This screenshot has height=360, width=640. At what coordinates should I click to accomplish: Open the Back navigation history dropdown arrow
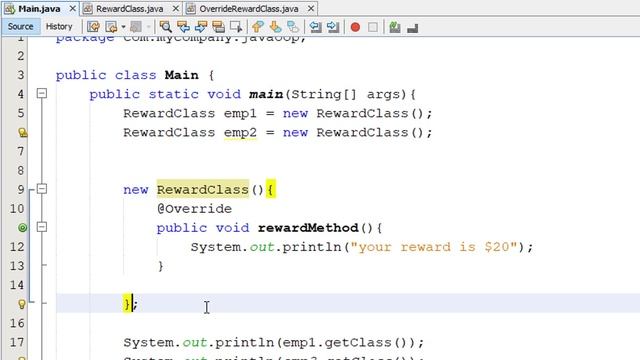[123, 27]
